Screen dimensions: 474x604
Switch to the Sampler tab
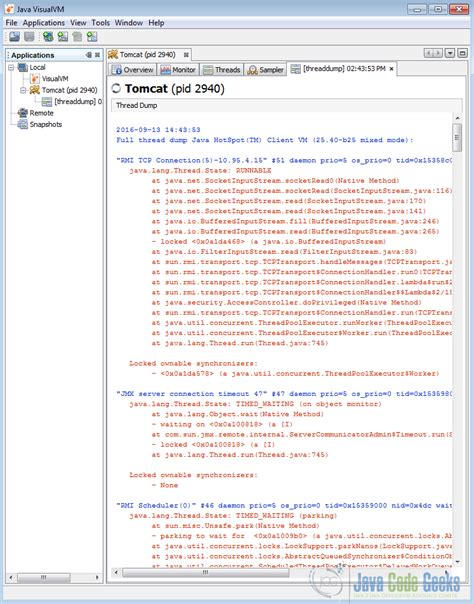click(266, 70)
